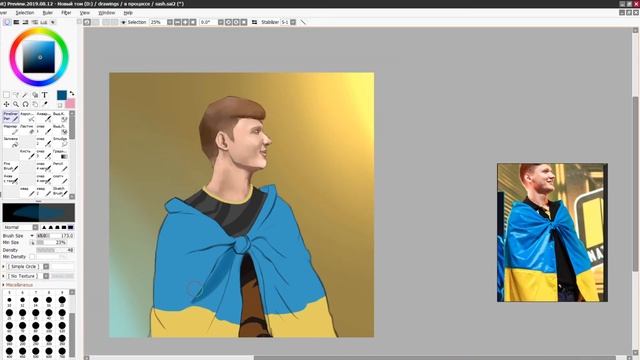Open the Filter menu

pos(66,13)
